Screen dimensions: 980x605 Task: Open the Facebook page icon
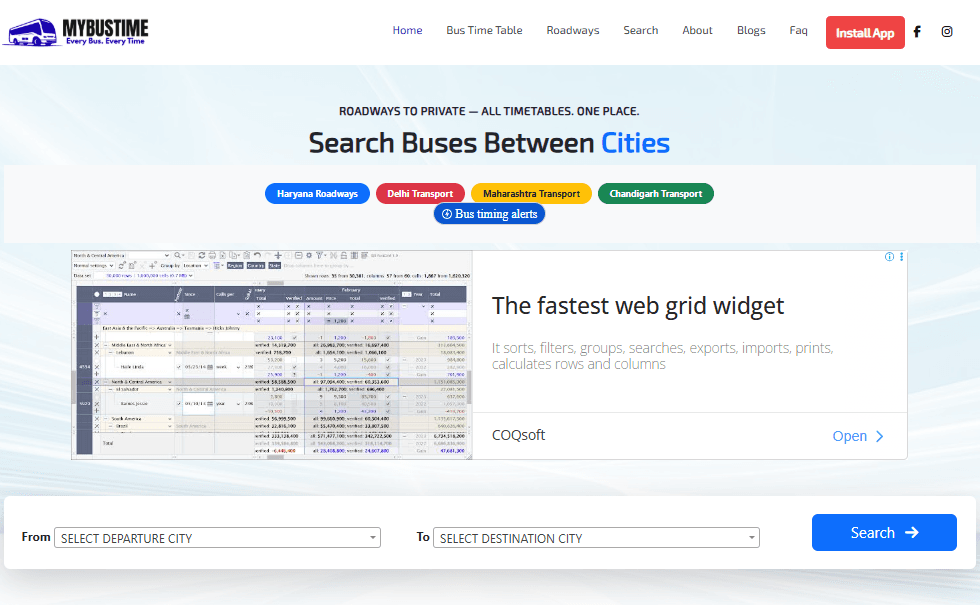(x=916, y=31)
